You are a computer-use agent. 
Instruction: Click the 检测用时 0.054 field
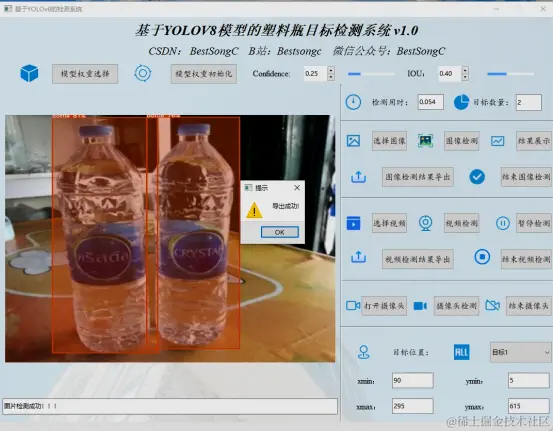[x=431, y=102]
